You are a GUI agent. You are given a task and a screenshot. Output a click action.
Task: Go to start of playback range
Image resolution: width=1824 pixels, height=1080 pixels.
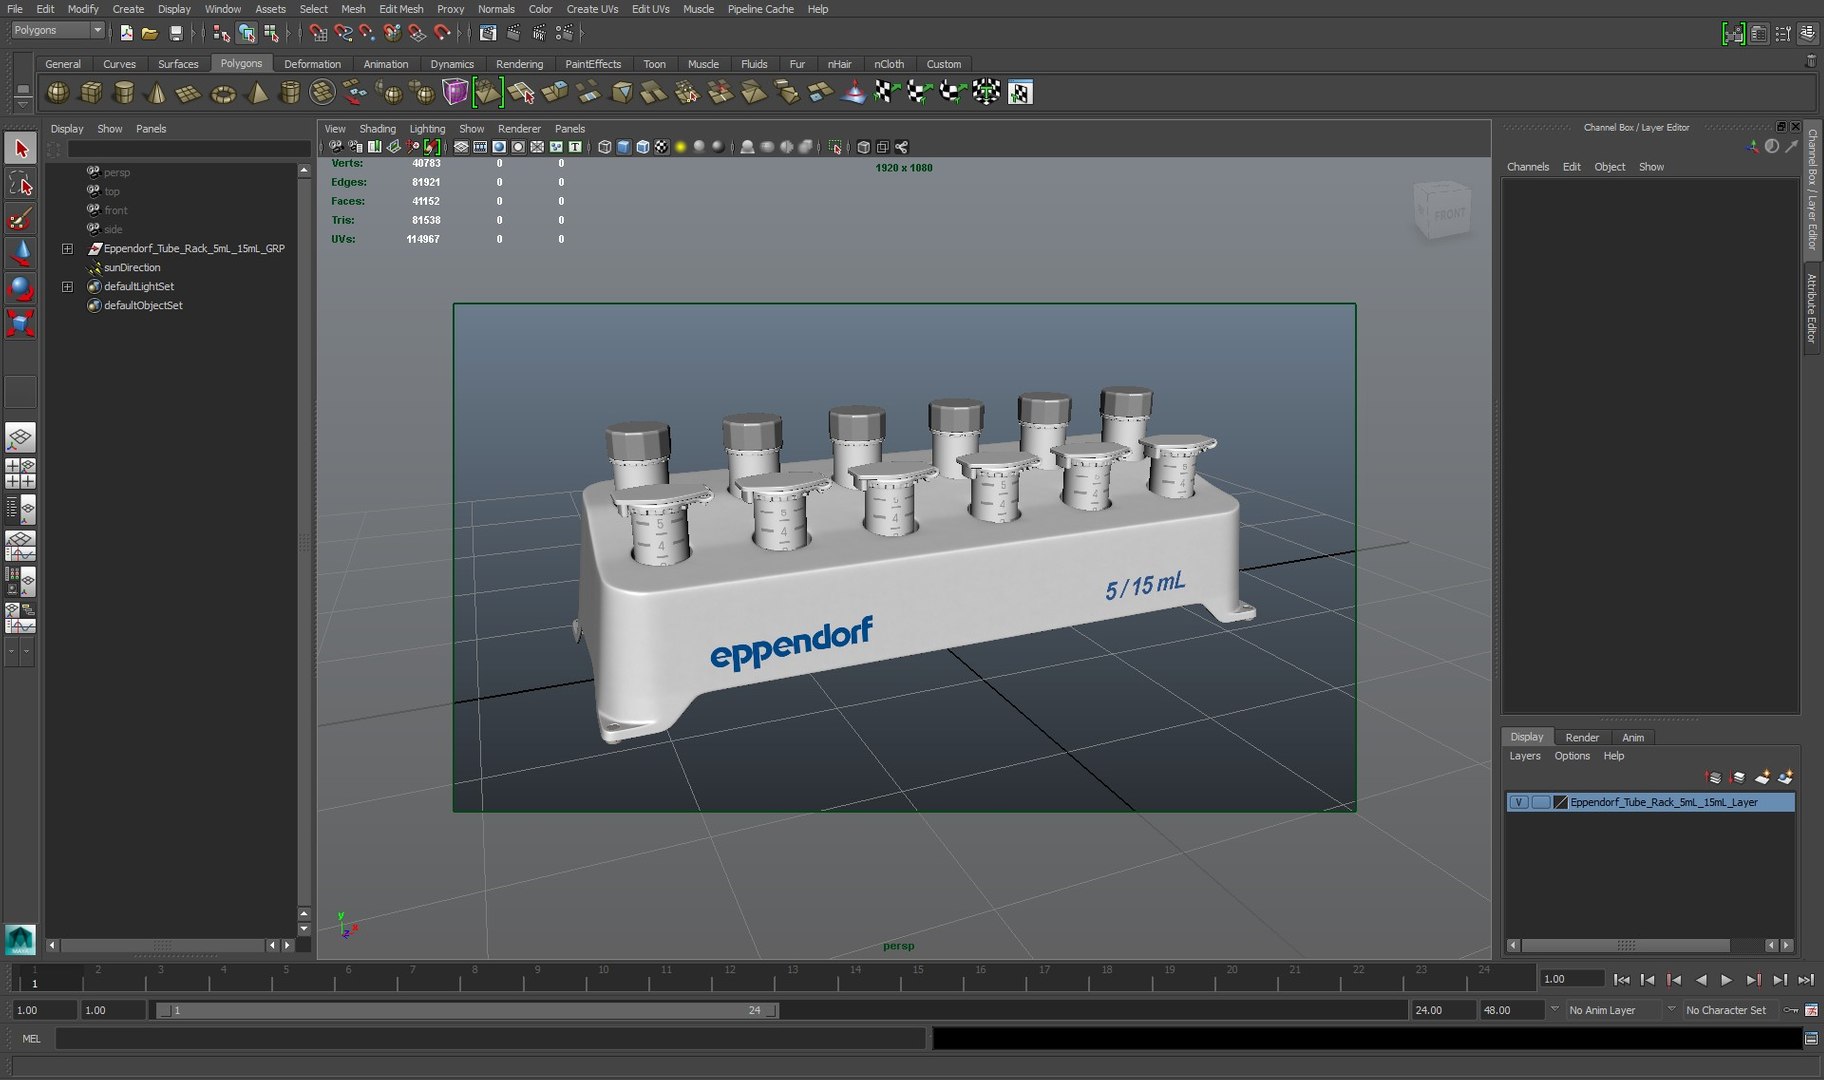tap(1621, 980)
